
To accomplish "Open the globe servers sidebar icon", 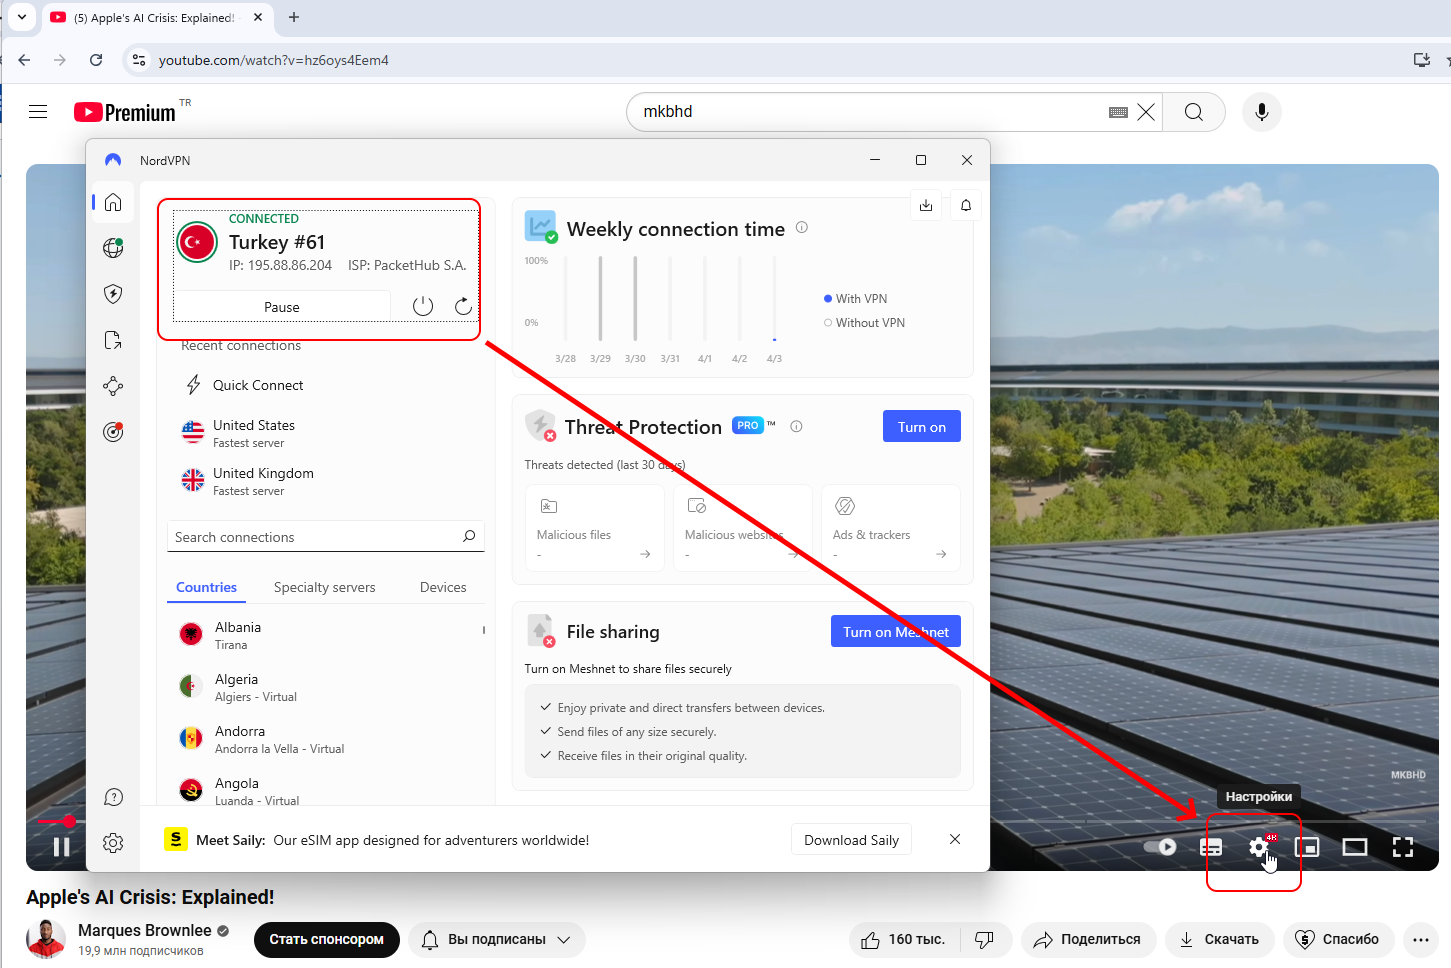I will [113, 248].
